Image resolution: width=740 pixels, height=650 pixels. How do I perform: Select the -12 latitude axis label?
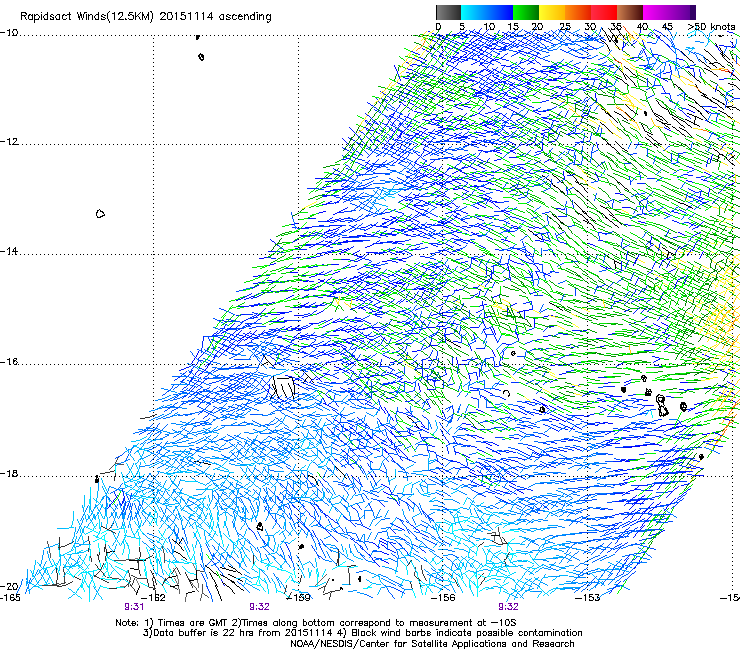click(9, 142)
